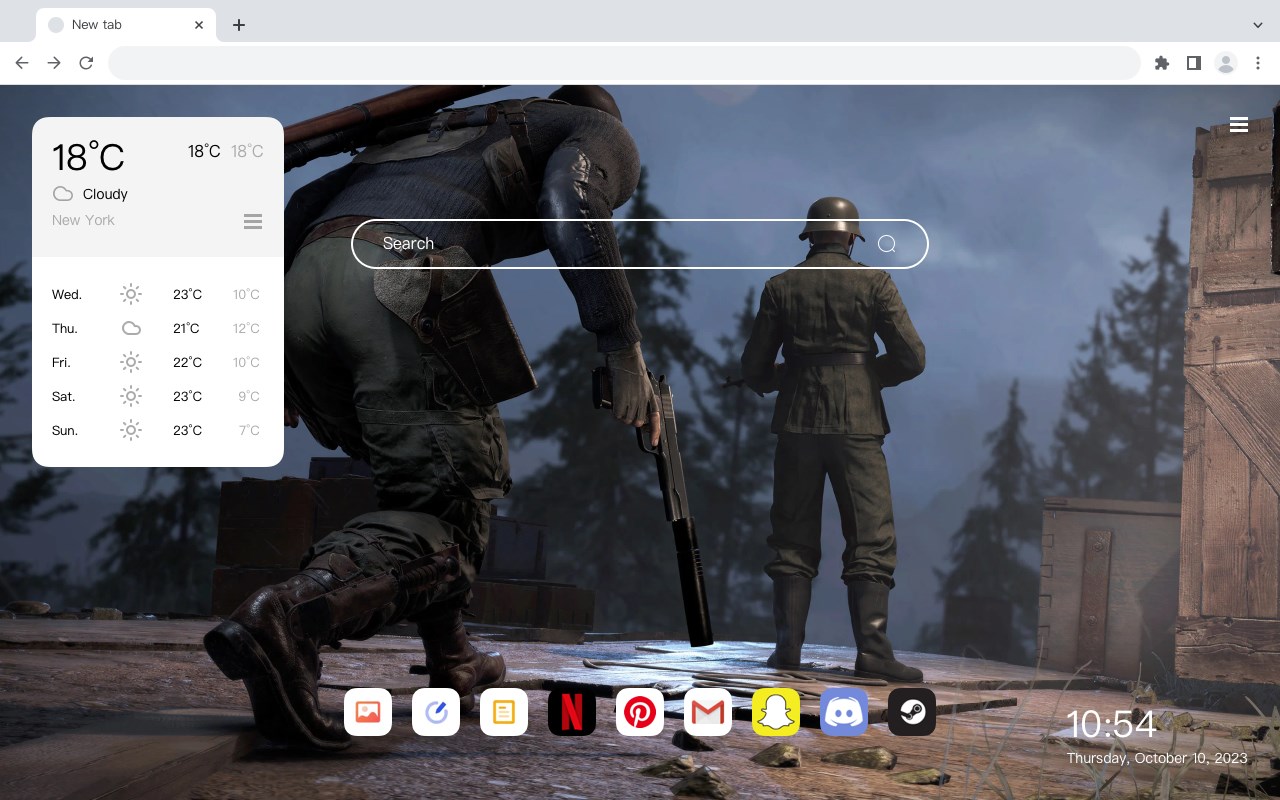This screenshot has height=800, width=1280.
Task: Go forward to next page
Action: (x=54, y=63)
